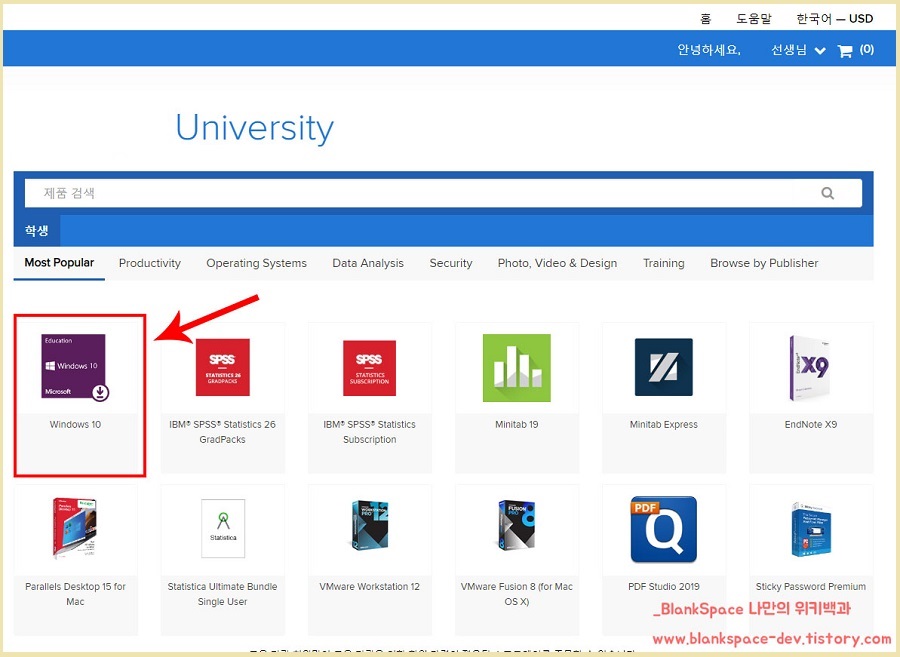Switch to the Training tab
Image resolution: width=900 pixels, height=657 pixels.
tap(664, 263)
